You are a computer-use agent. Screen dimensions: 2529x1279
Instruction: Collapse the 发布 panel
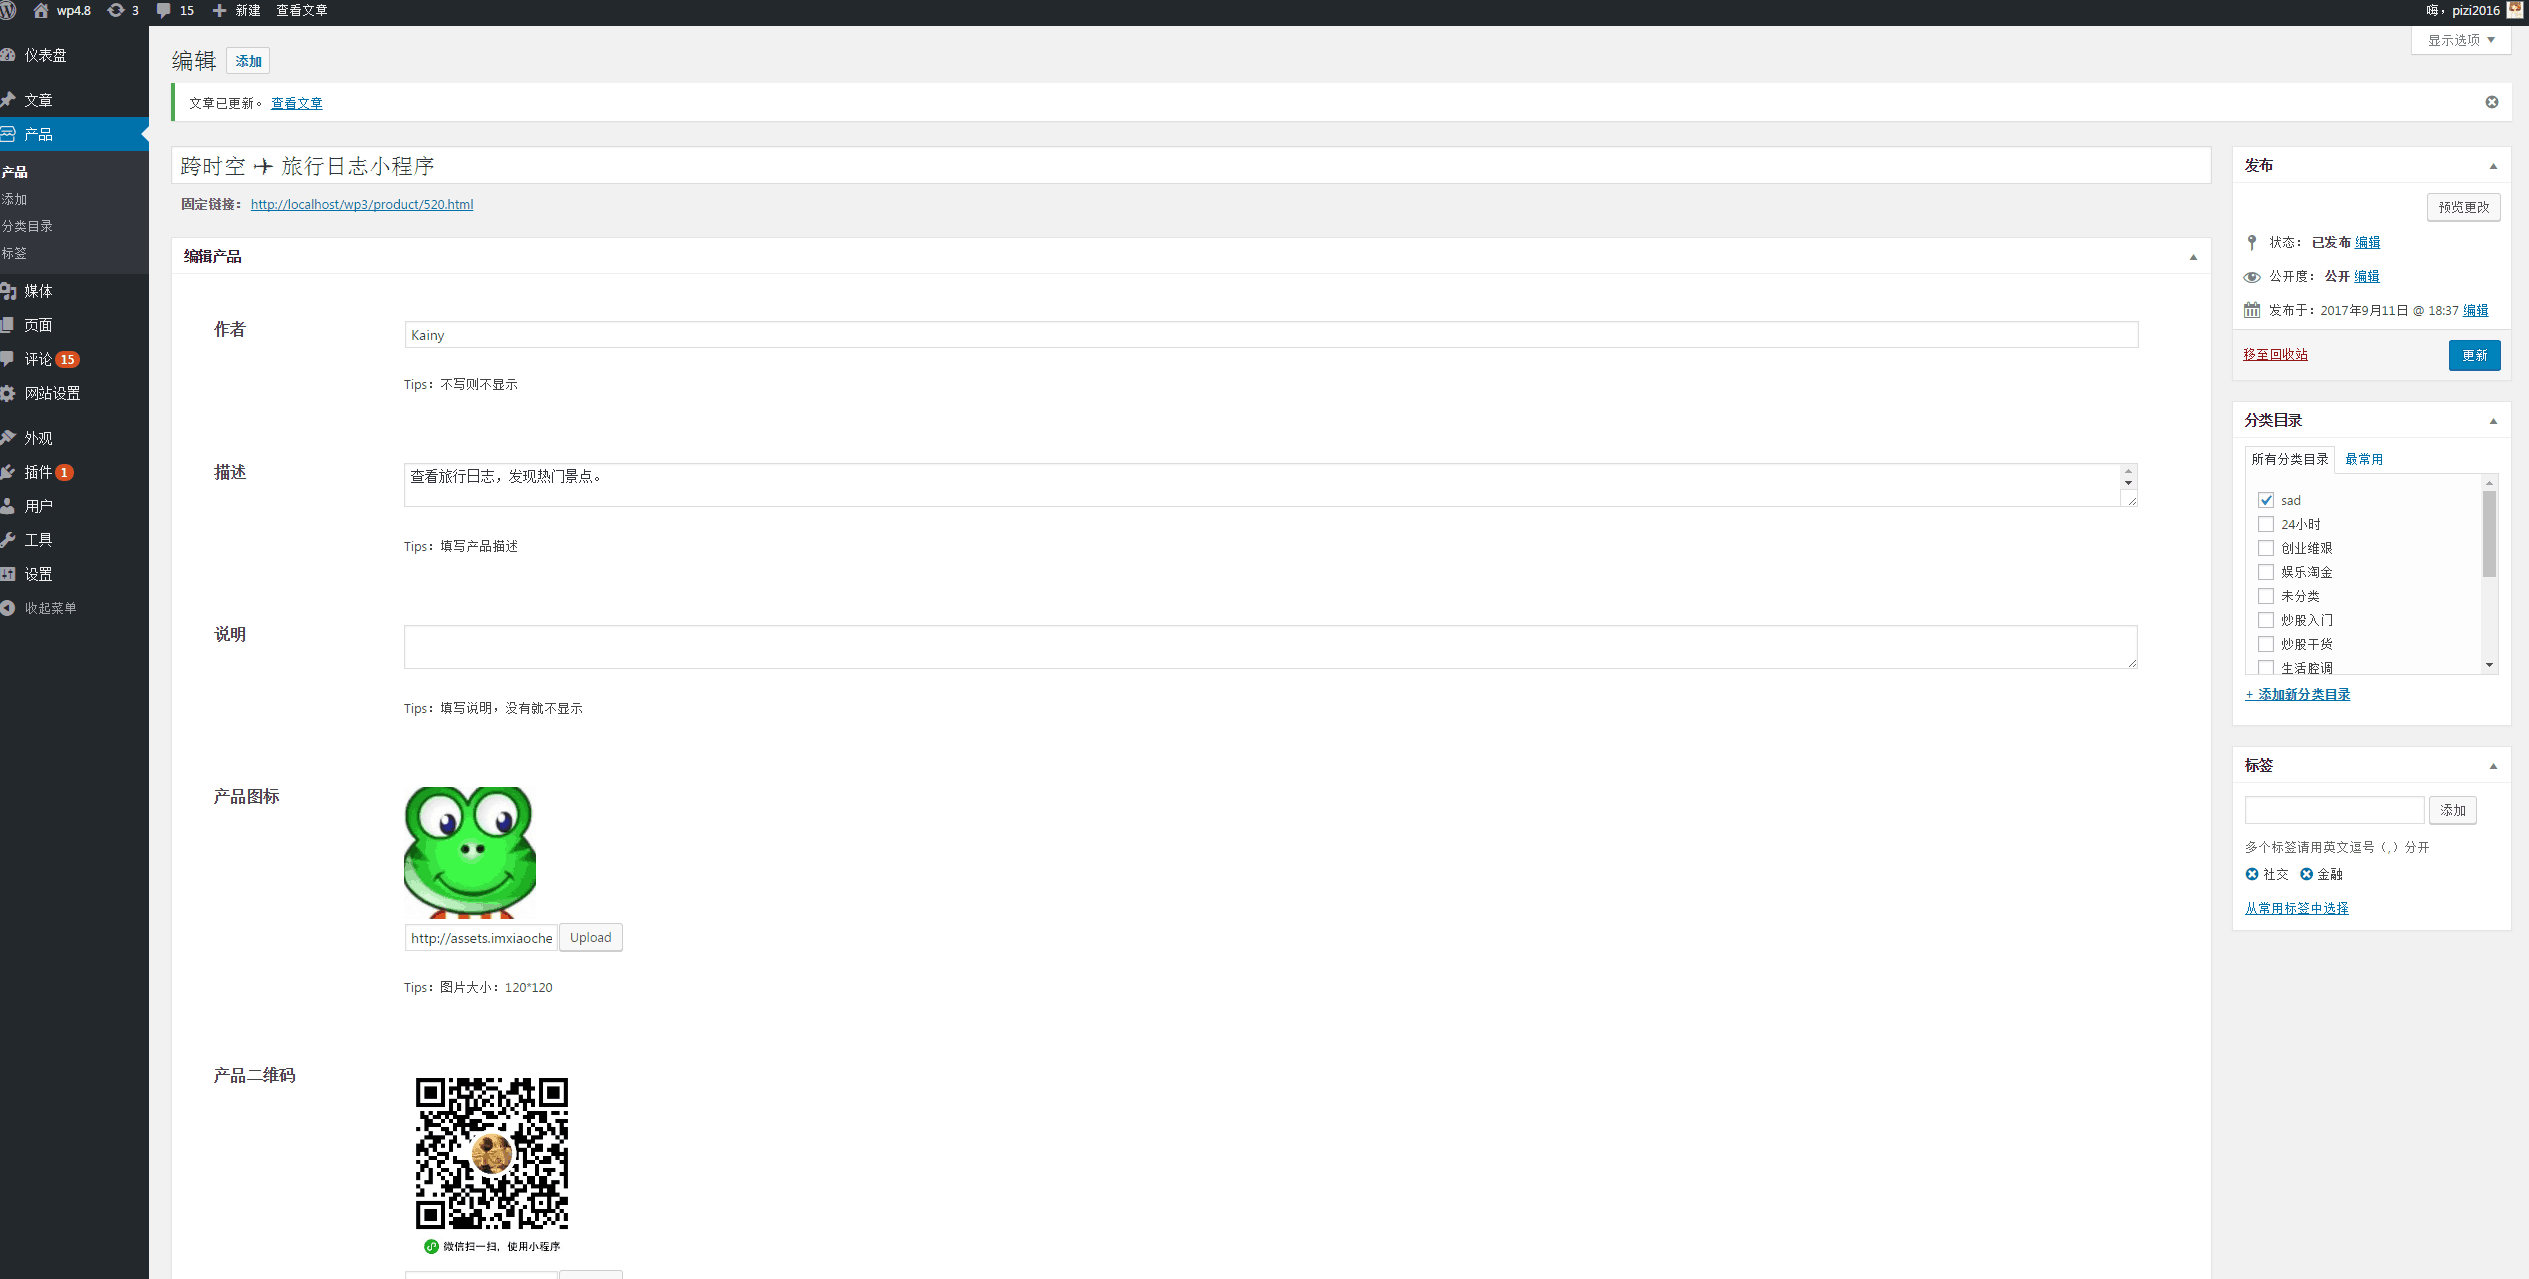tap(2492, 166)
